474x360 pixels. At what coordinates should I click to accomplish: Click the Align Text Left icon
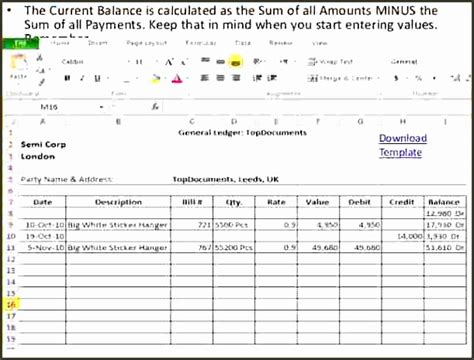tap(205, 78)
